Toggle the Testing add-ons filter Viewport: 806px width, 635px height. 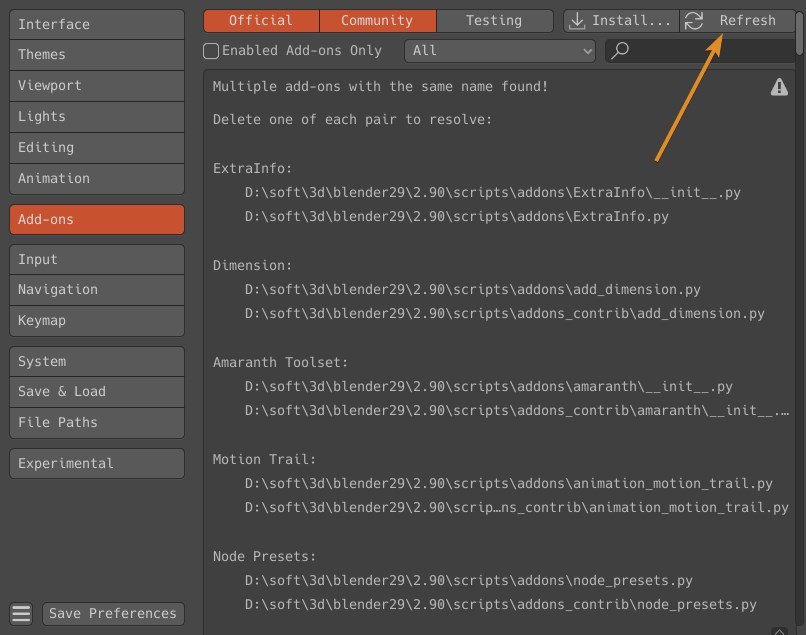tap(494, 20)
